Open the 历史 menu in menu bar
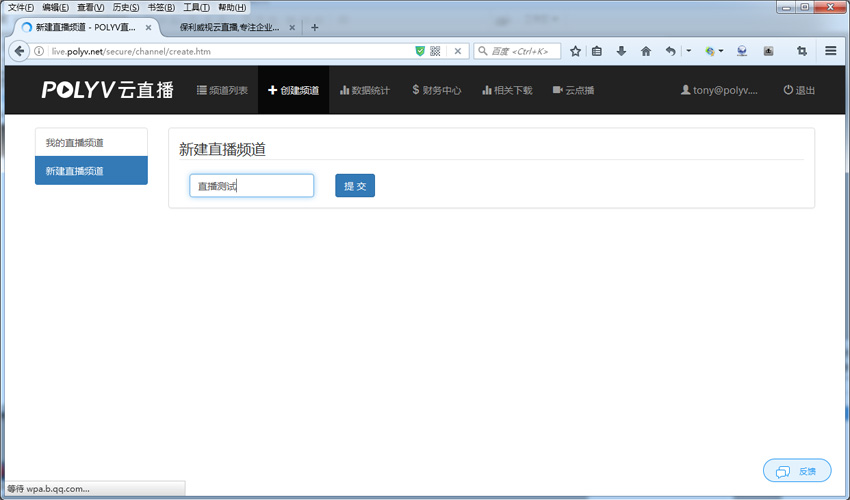The height and width of the screenshot is (500, 850). click(x=125, y=7)
